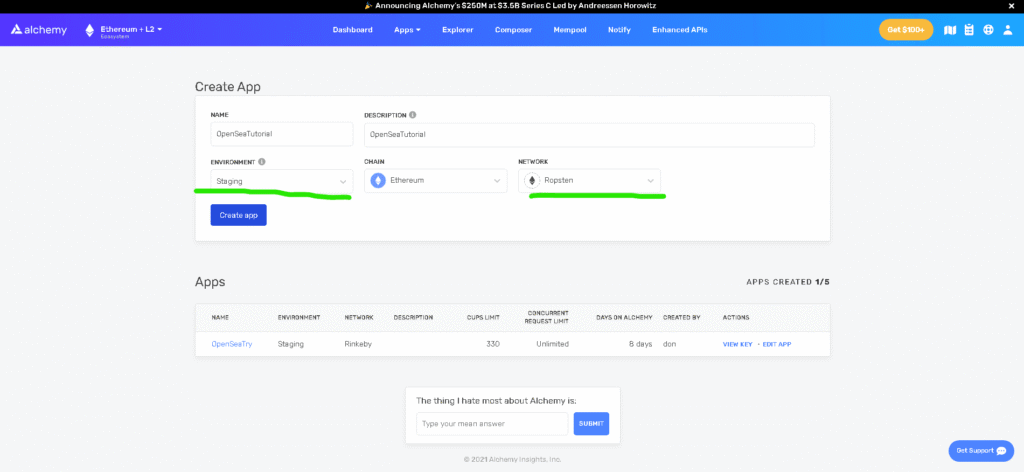1024x472 pixels.
Task: Focus the "Type your mean answer" field
Action: point(492,424)
